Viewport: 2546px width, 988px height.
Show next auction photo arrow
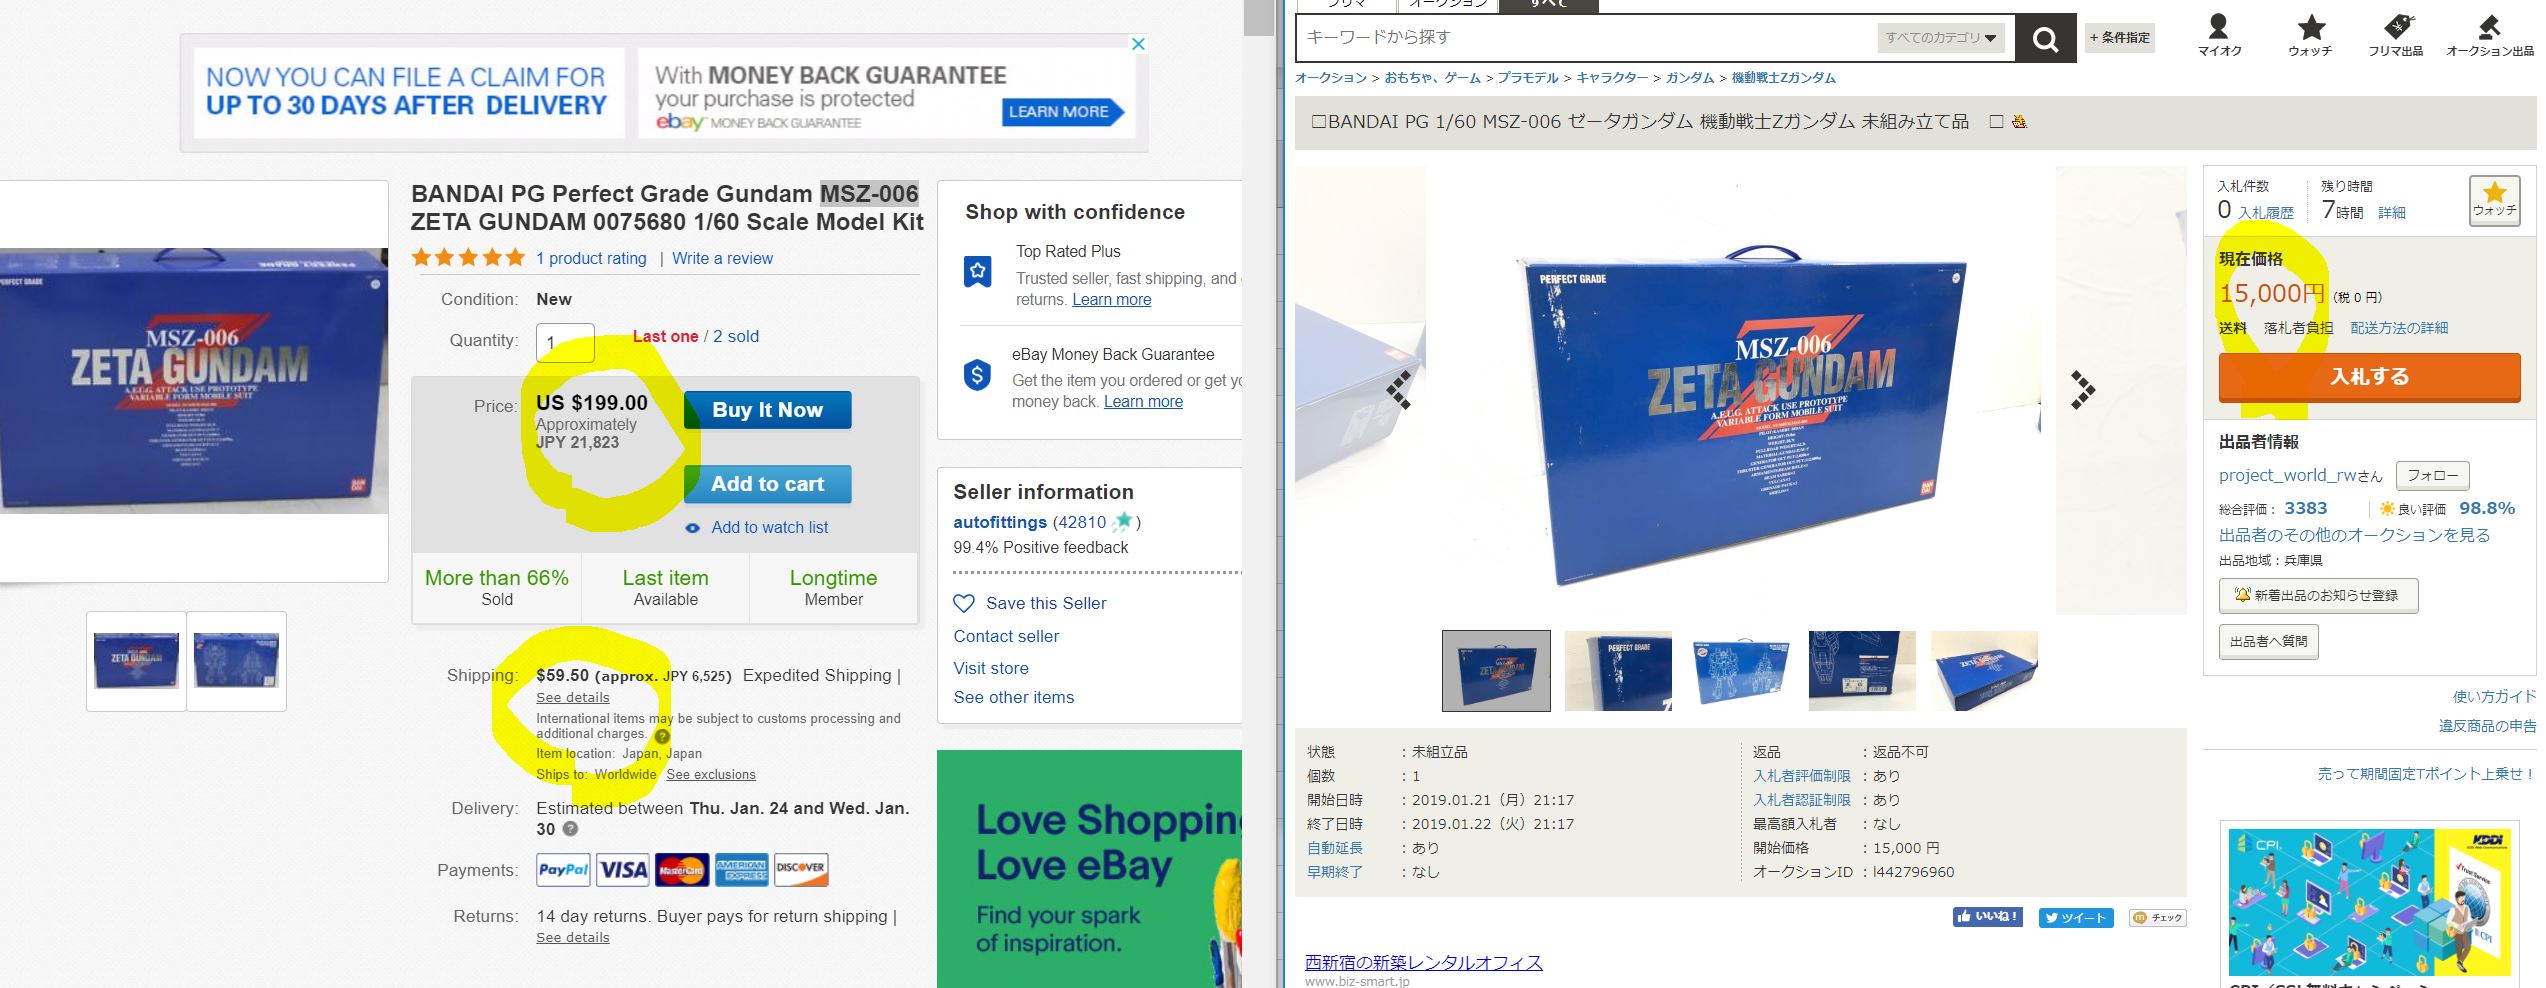tap(2082, 390)
